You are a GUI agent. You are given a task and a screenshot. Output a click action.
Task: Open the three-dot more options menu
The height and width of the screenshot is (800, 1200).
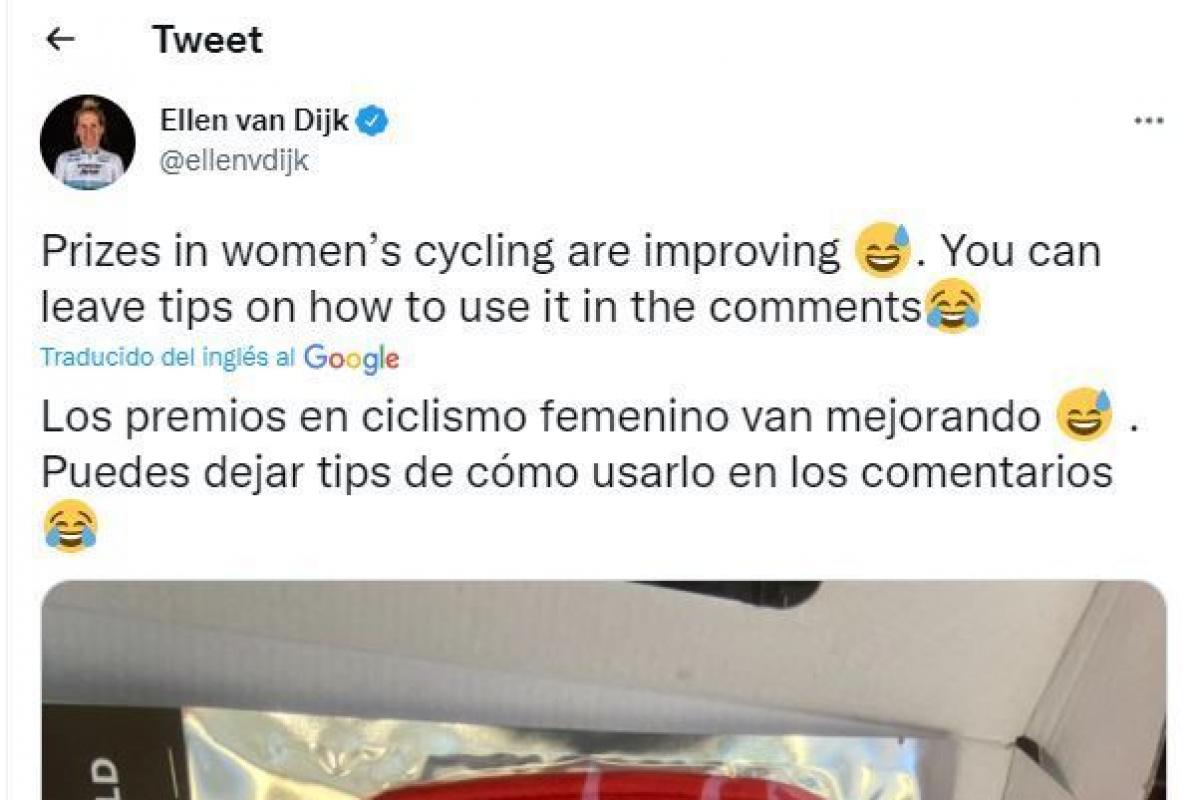pos(1148,121)
